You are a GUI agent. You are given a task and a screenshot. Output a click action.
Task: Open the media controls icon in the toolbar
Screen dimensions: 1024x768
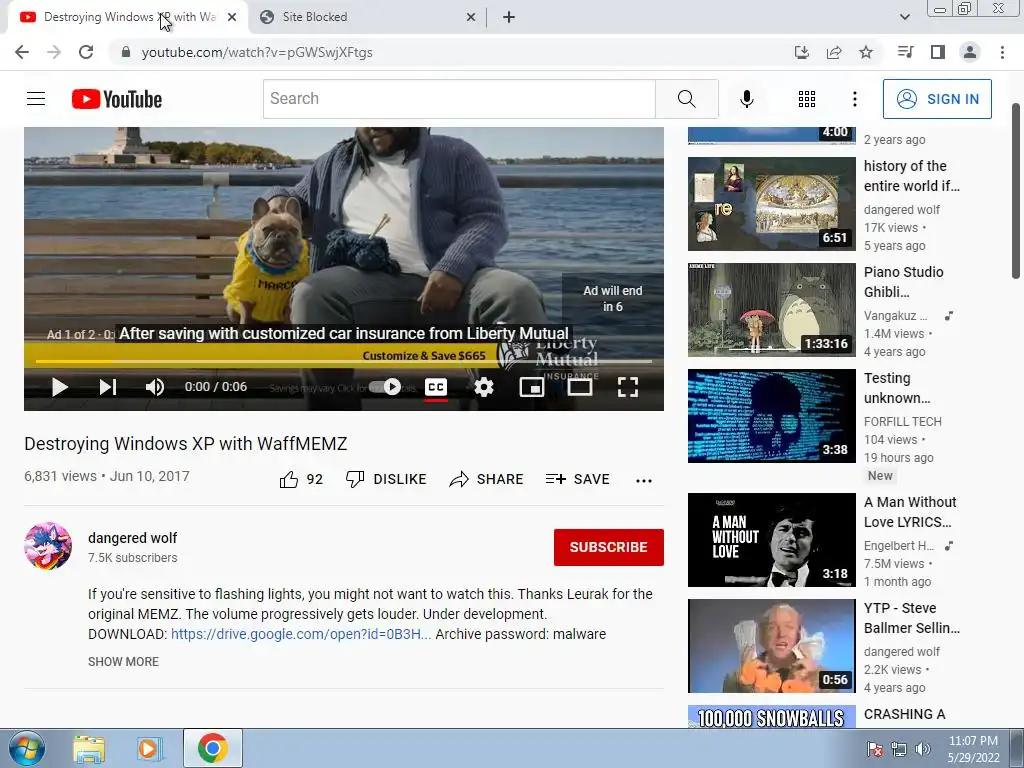[x=905, y=52]
